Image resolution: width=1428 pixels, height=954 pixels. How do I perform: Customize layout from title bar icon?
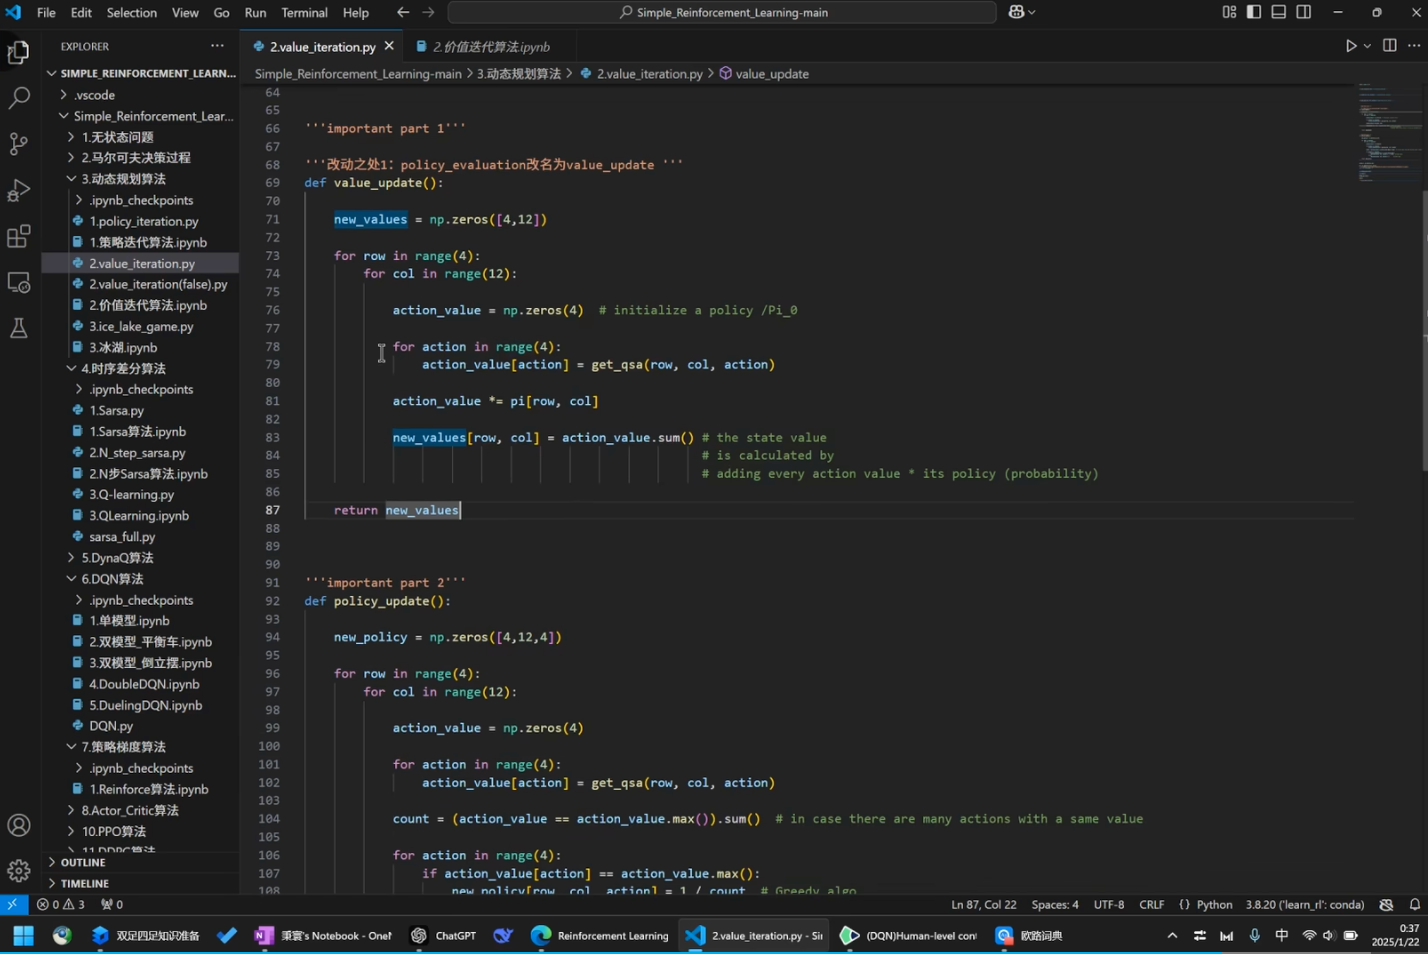[x=1229, y=12]
